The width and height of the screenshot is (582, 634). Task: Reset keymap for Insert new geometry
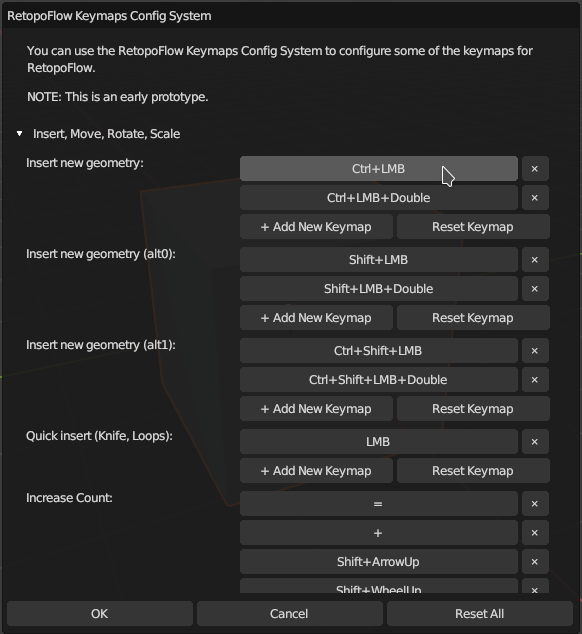473,227
